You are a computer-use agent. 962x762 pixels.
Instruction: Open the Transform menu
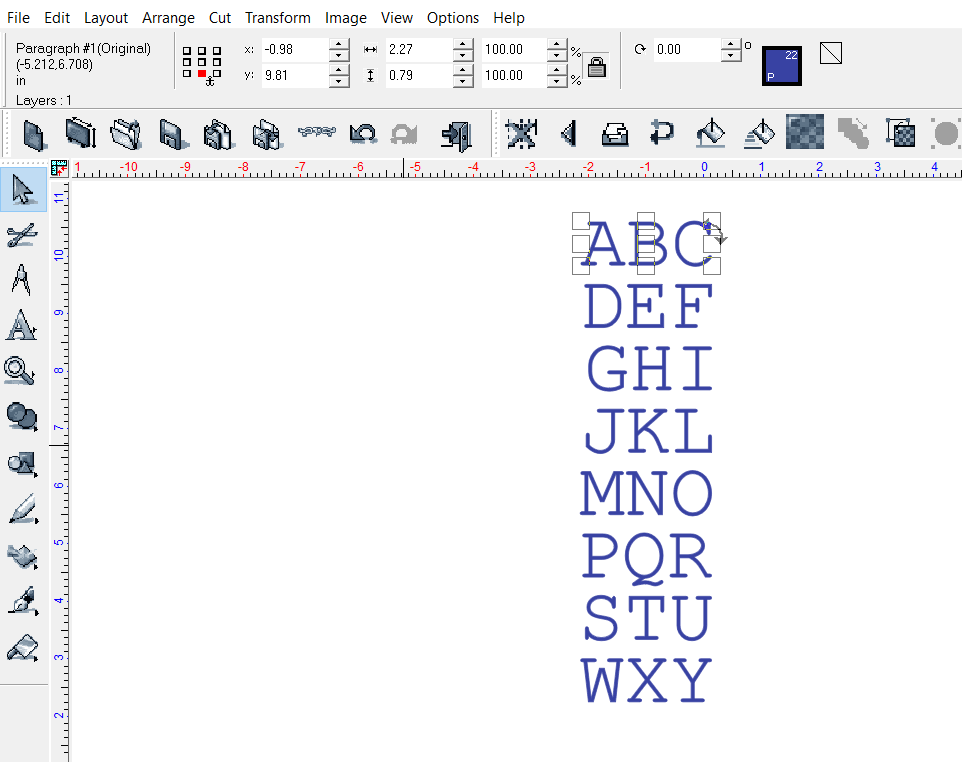(277, 18)
